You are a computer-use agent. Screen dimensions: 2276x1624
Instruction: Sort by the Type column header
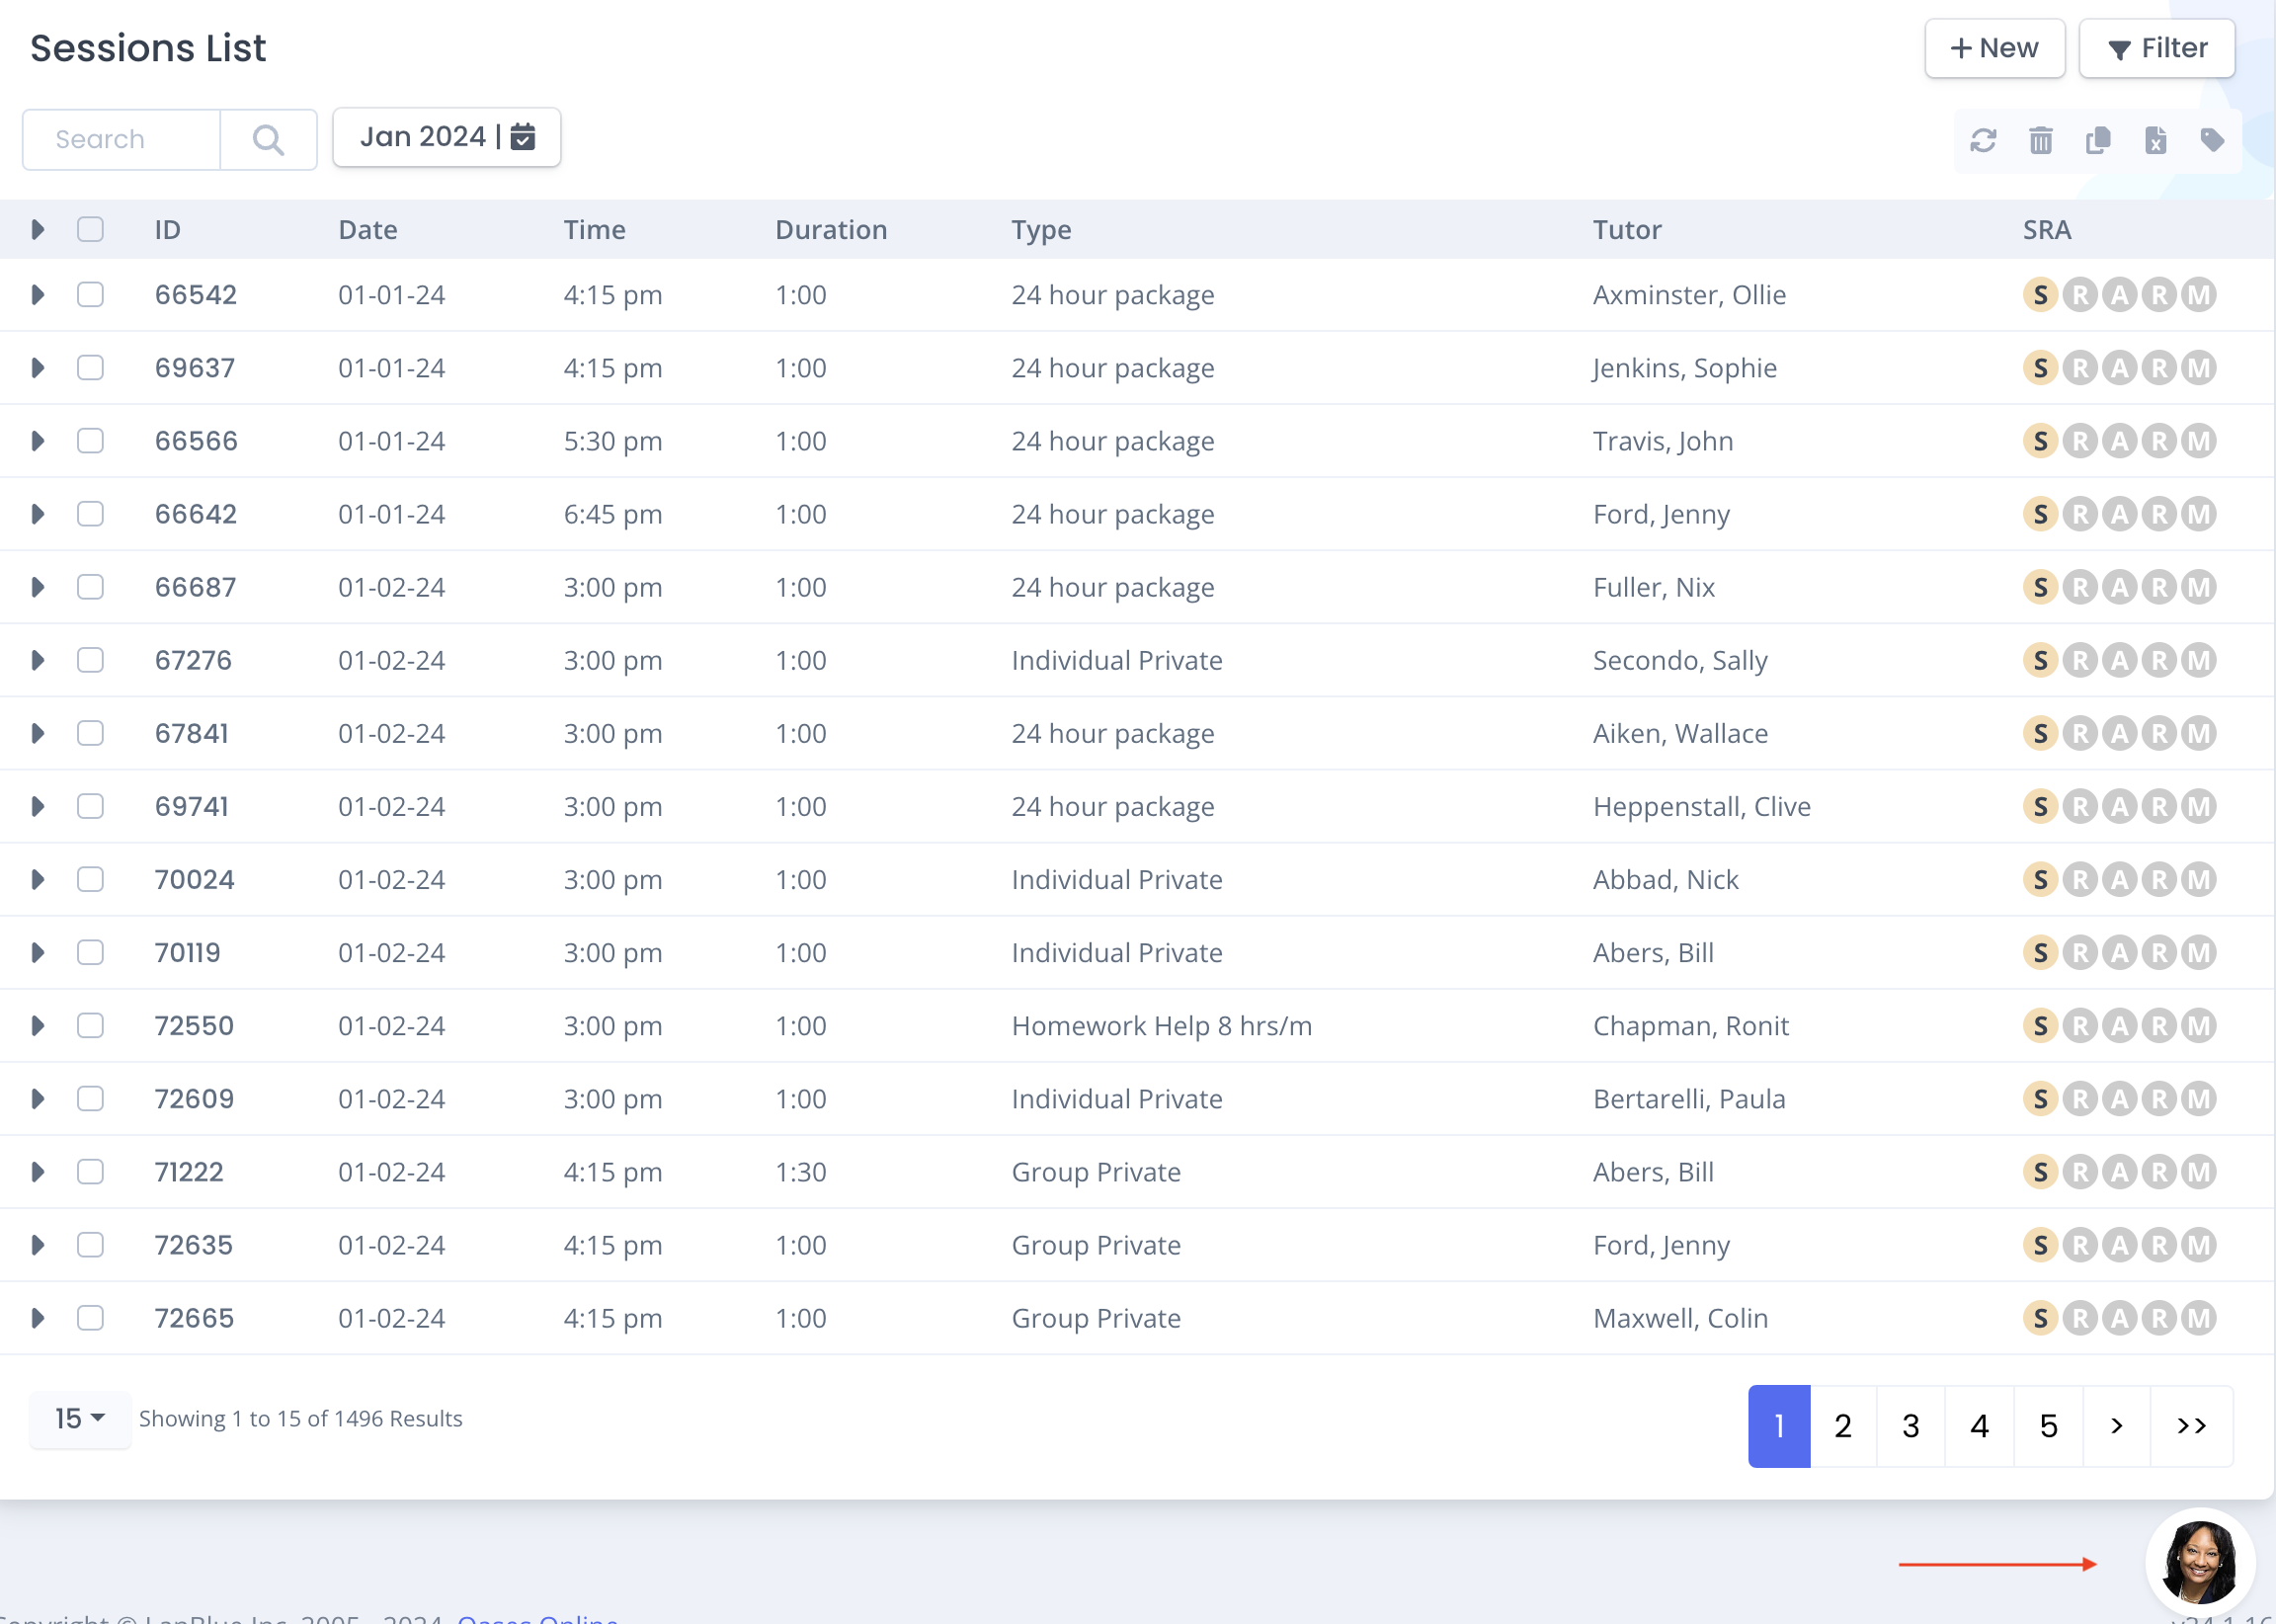[1041, 229]
